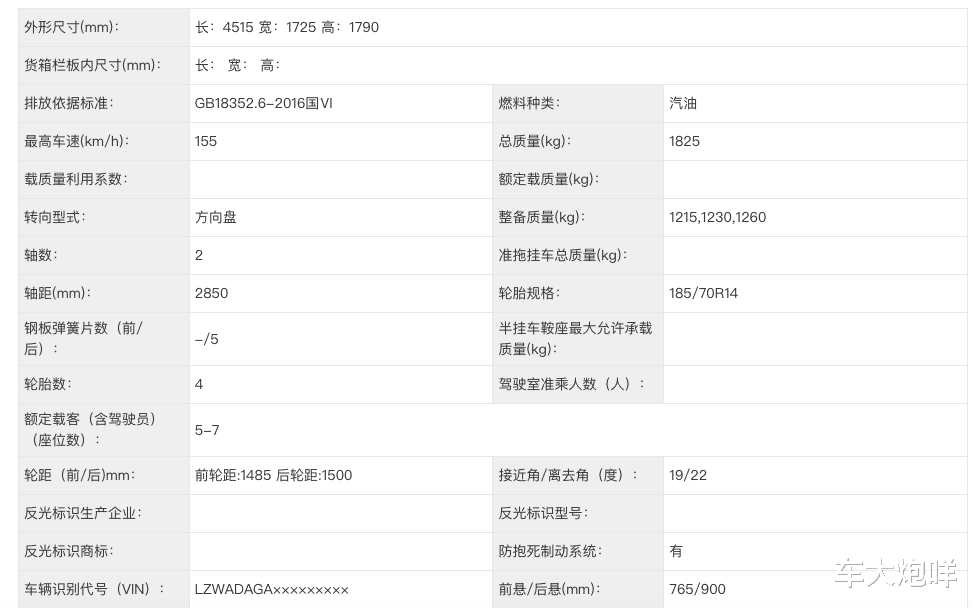
Task: Click the 钢板弹簧片数(前/后) label
Action: pos(84,338)
